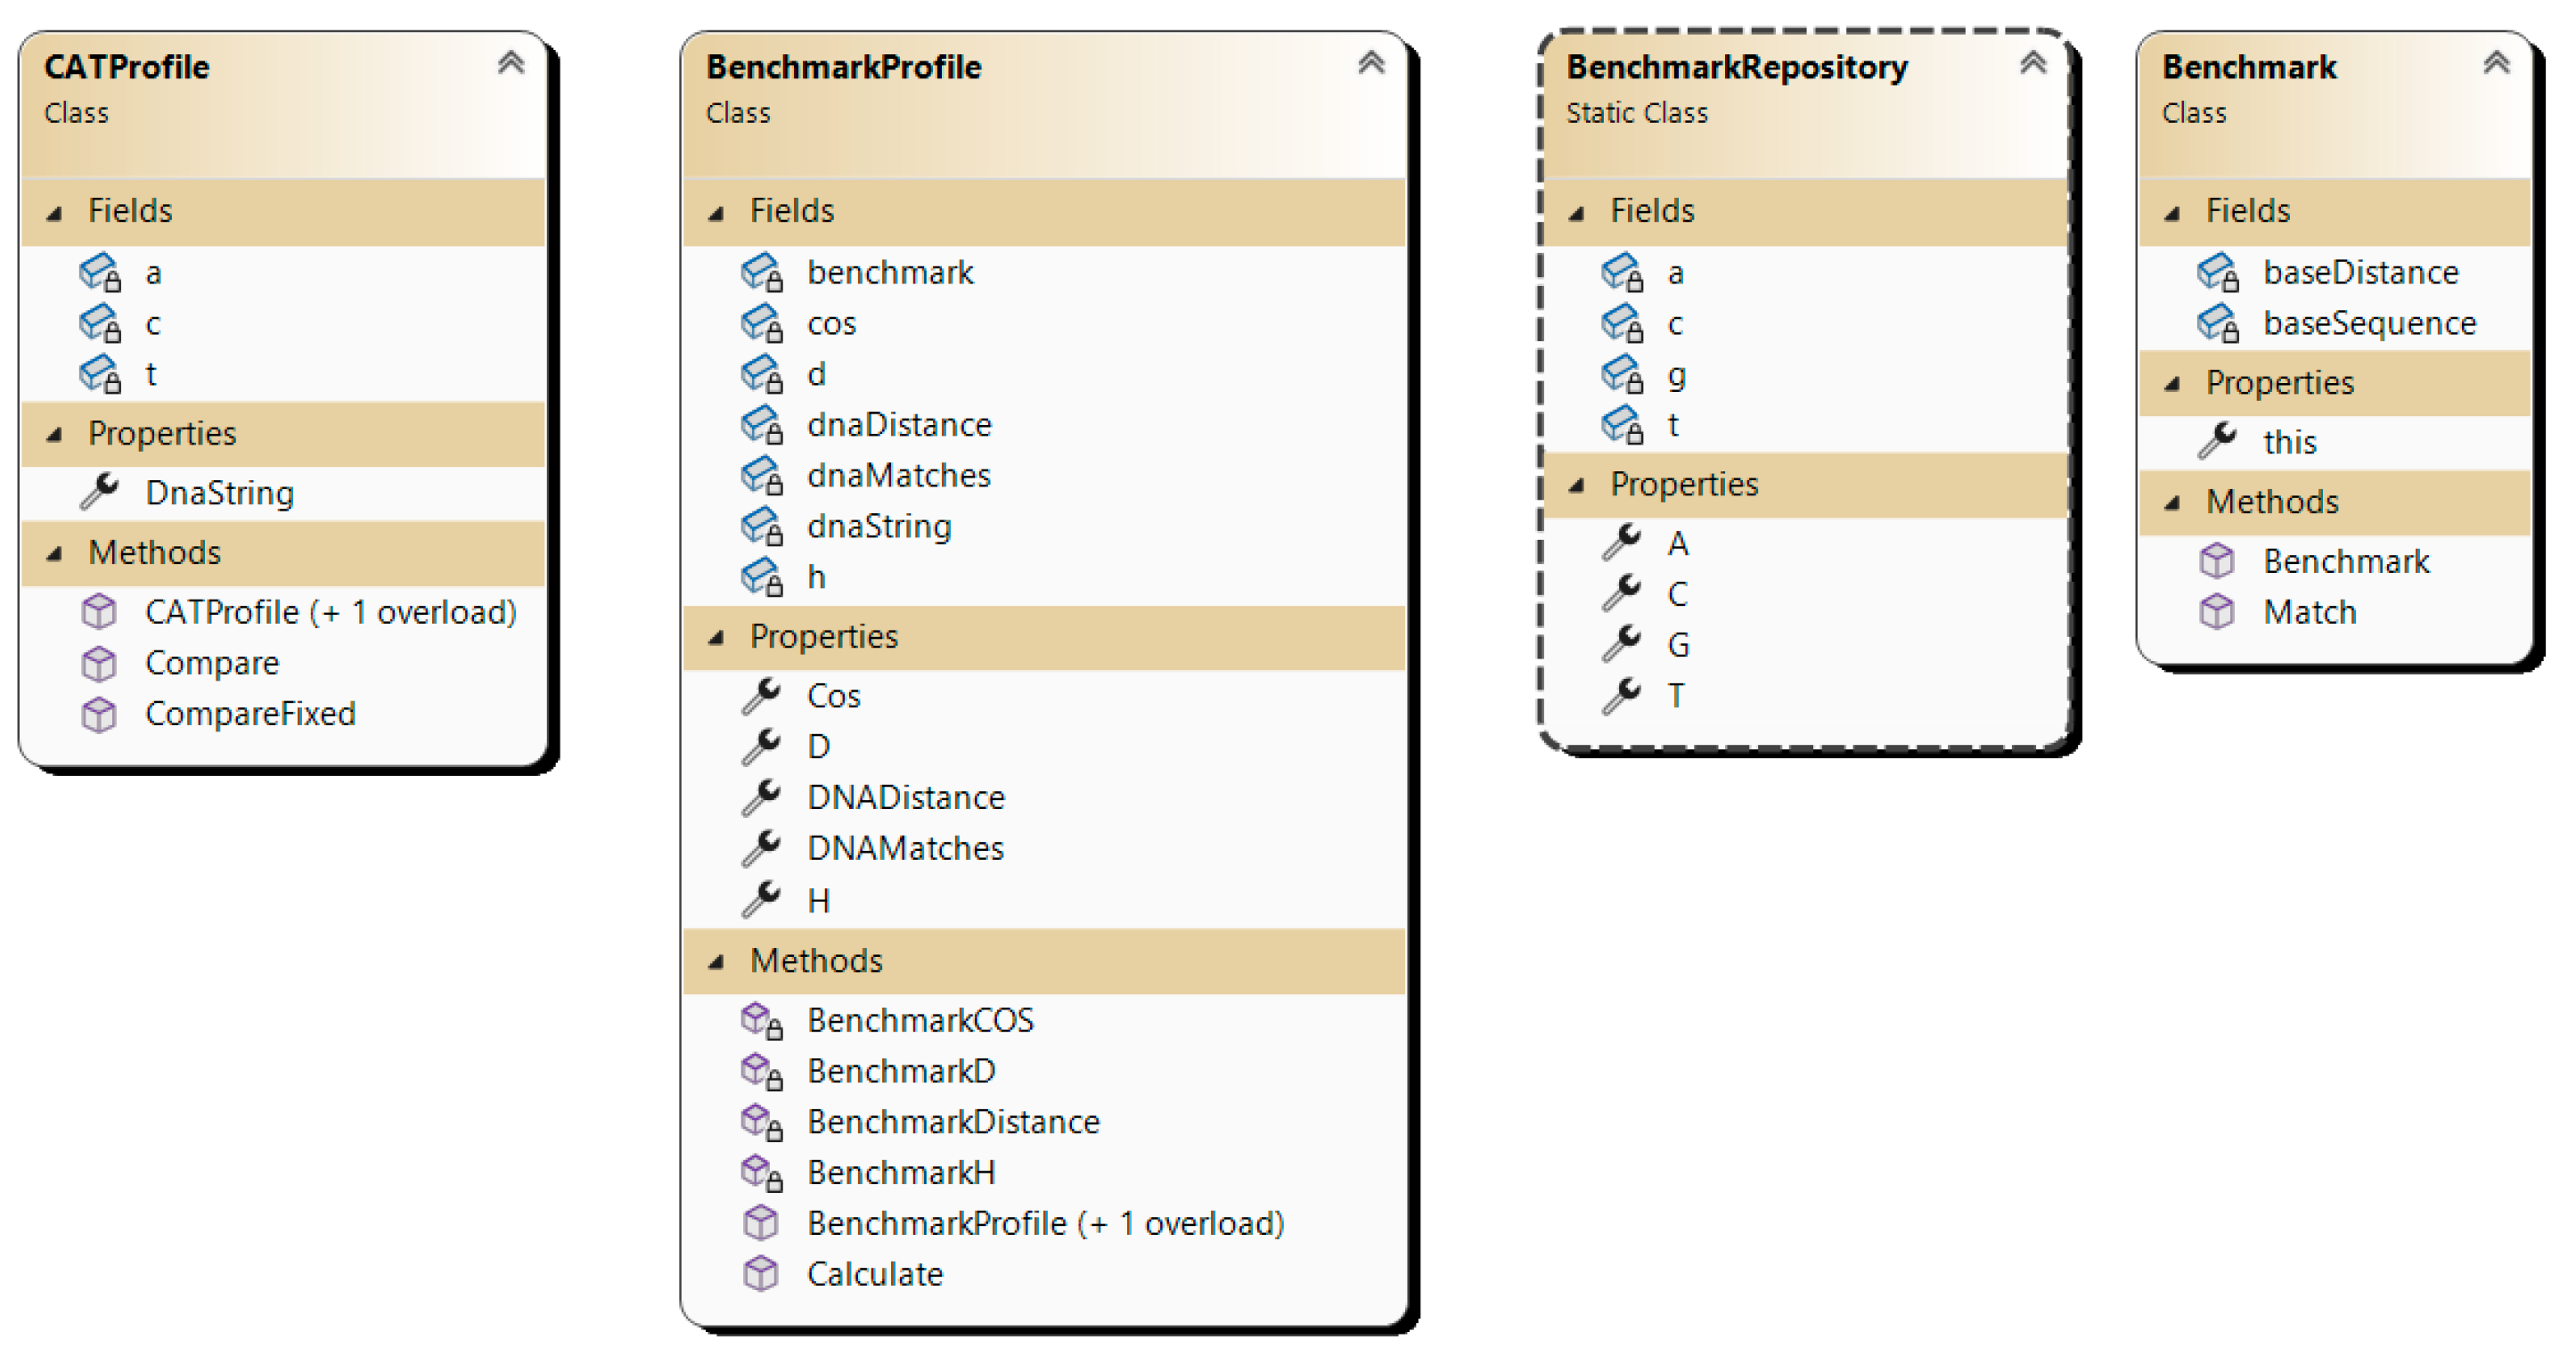The image size is (2576, 1356).
Task: Collapse the Methods section of BenchmarkProfile
Action: pos(716,962)
